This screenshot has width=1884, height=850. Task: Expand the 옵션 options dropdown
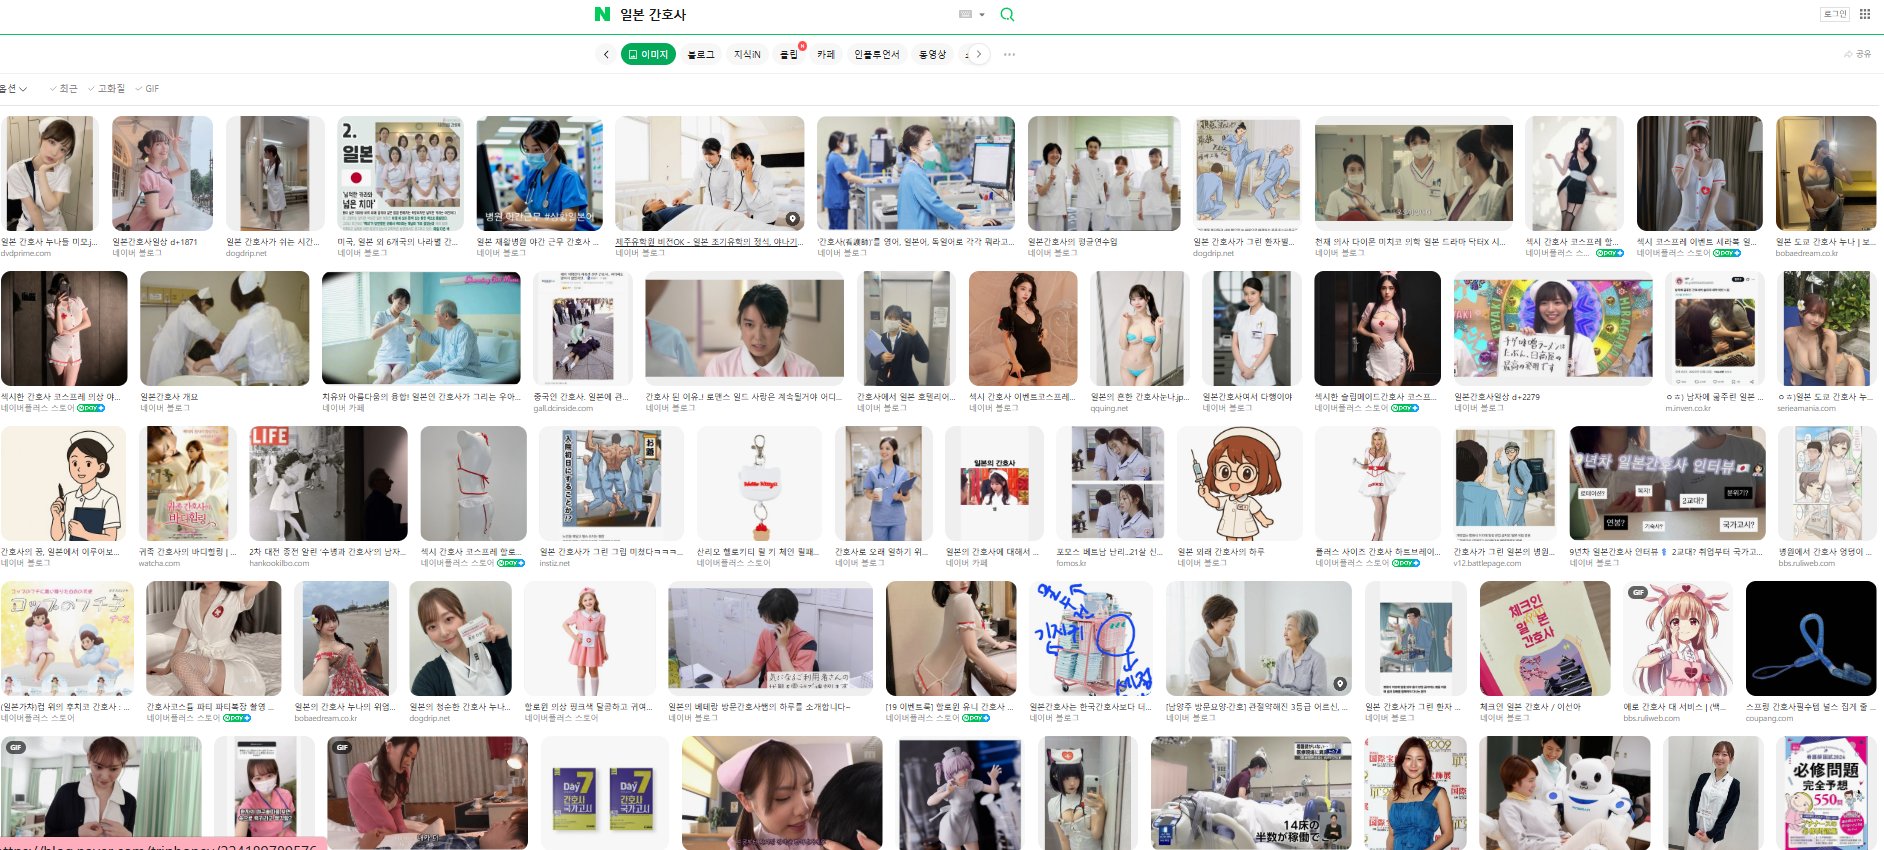pos(13,89)
